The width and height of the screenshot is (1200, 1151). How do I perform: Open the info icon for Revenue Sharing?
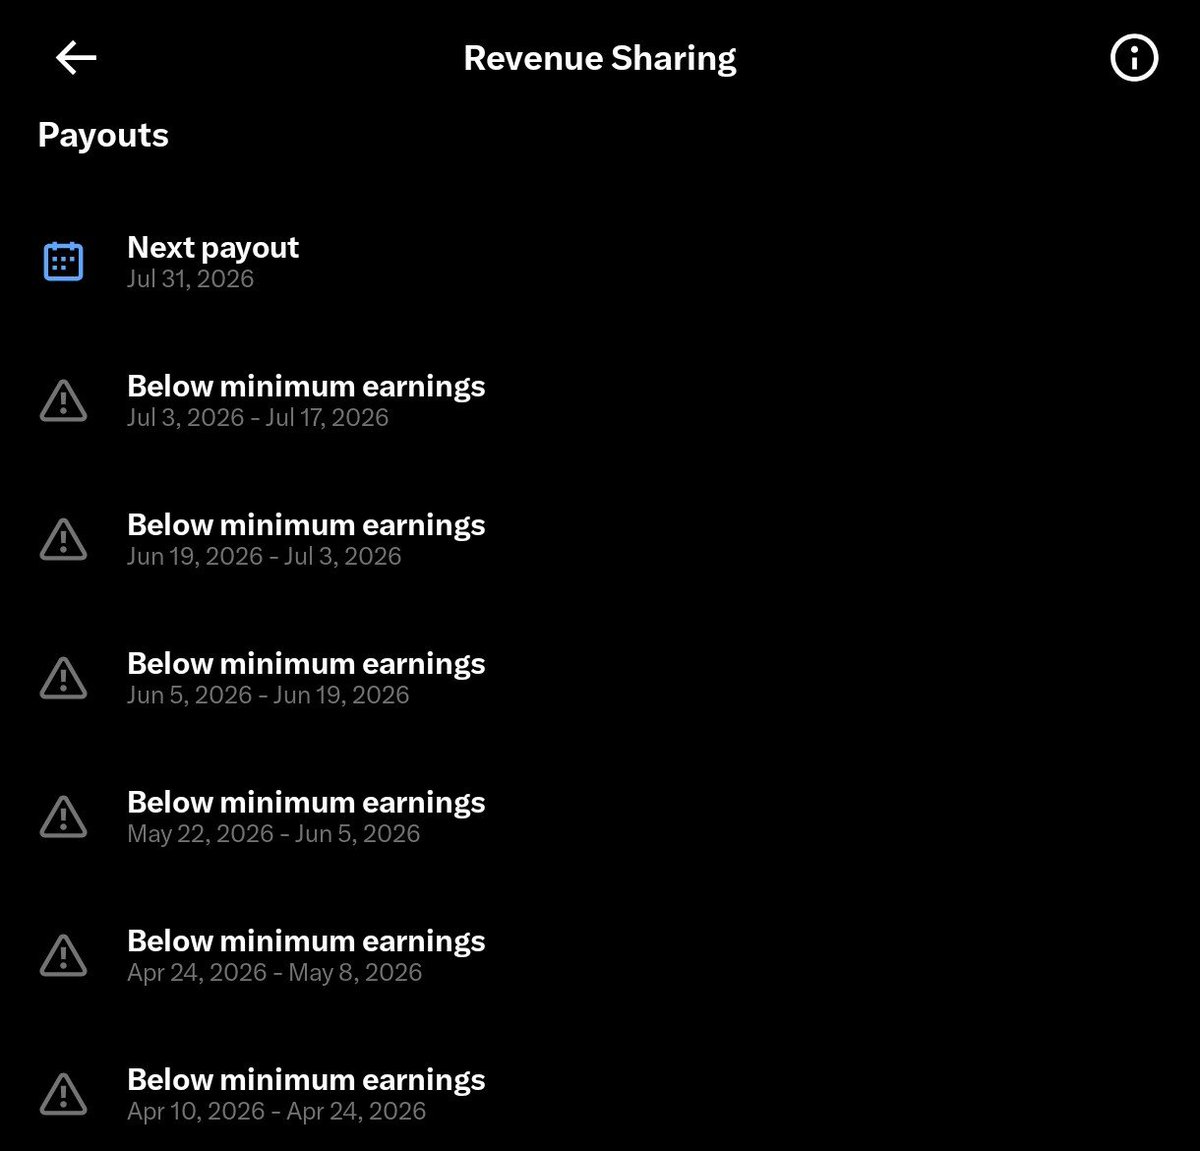point(1134,58)
